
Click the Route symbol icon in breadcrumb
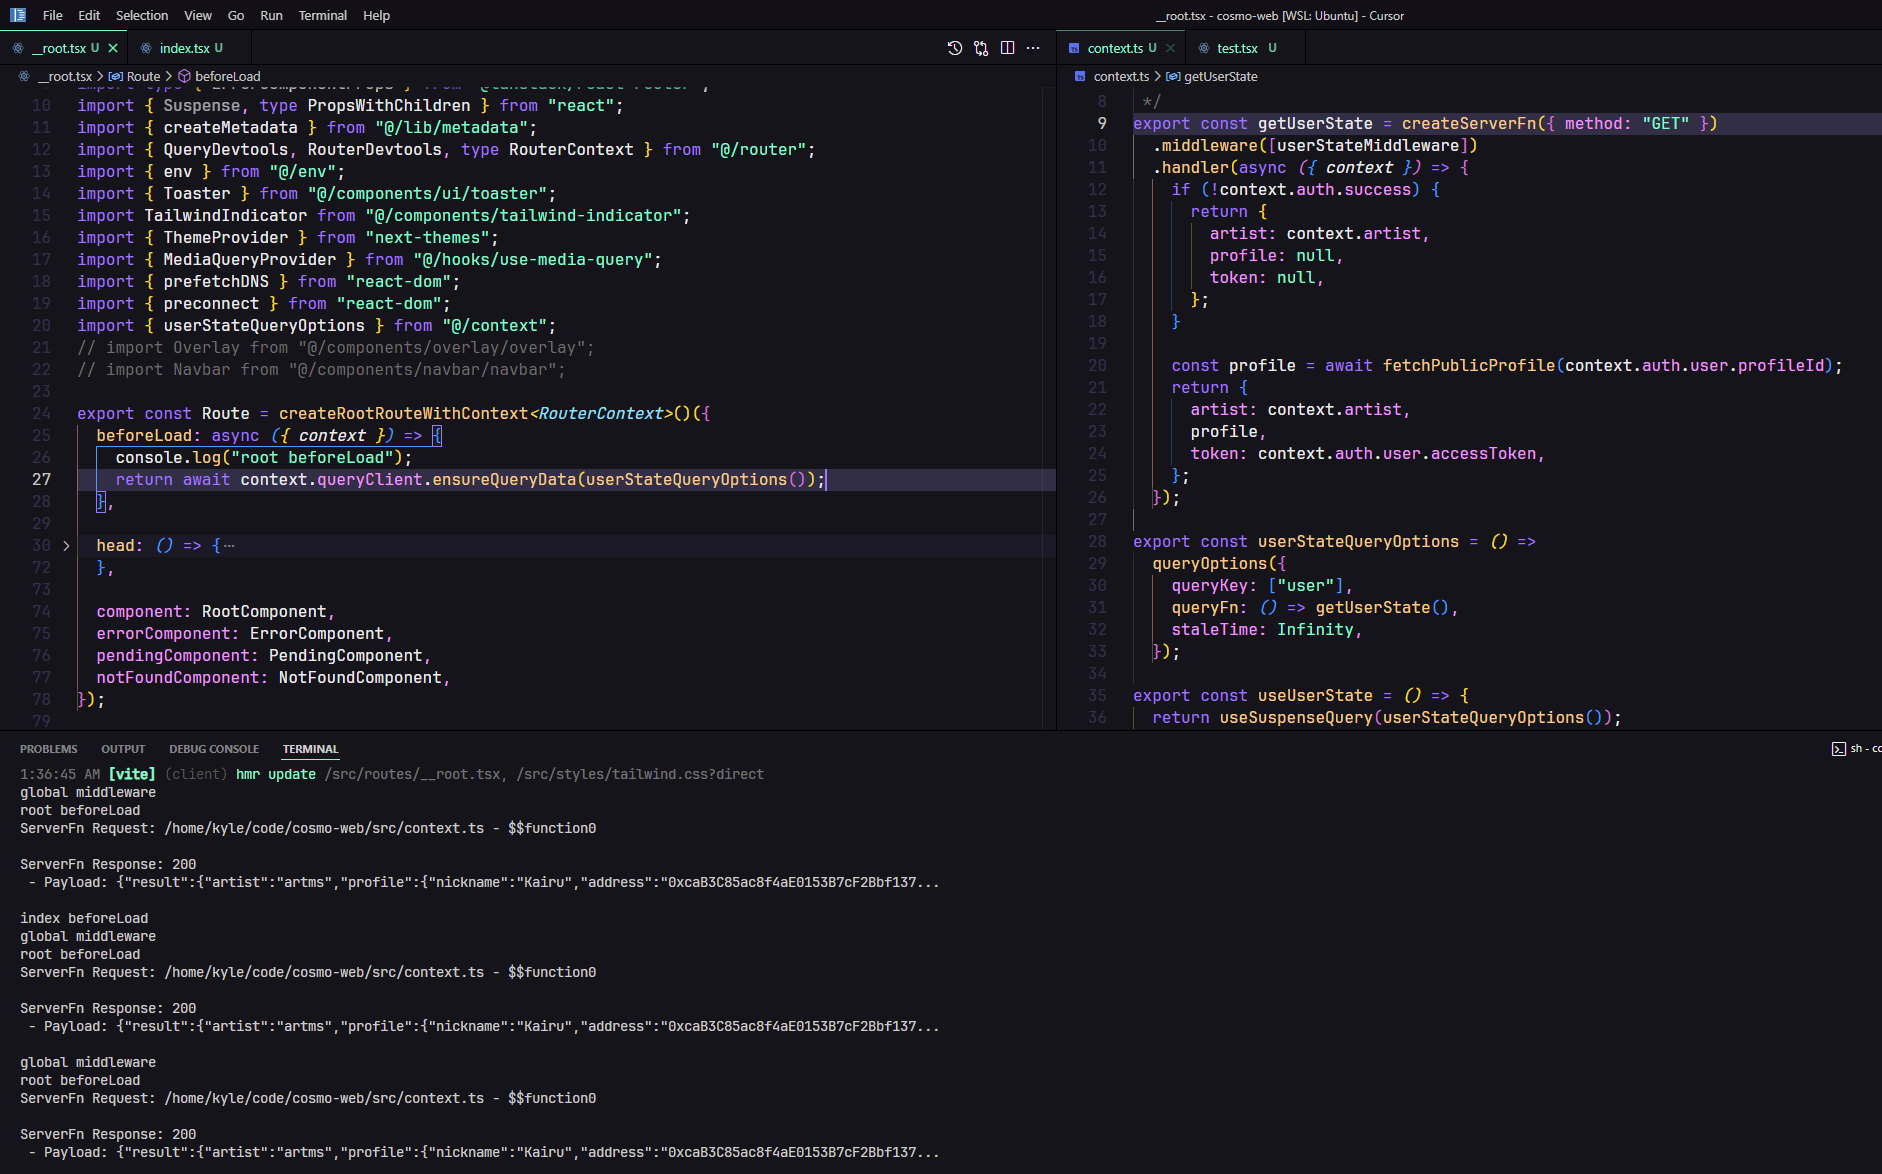click(x=116, y=76)
